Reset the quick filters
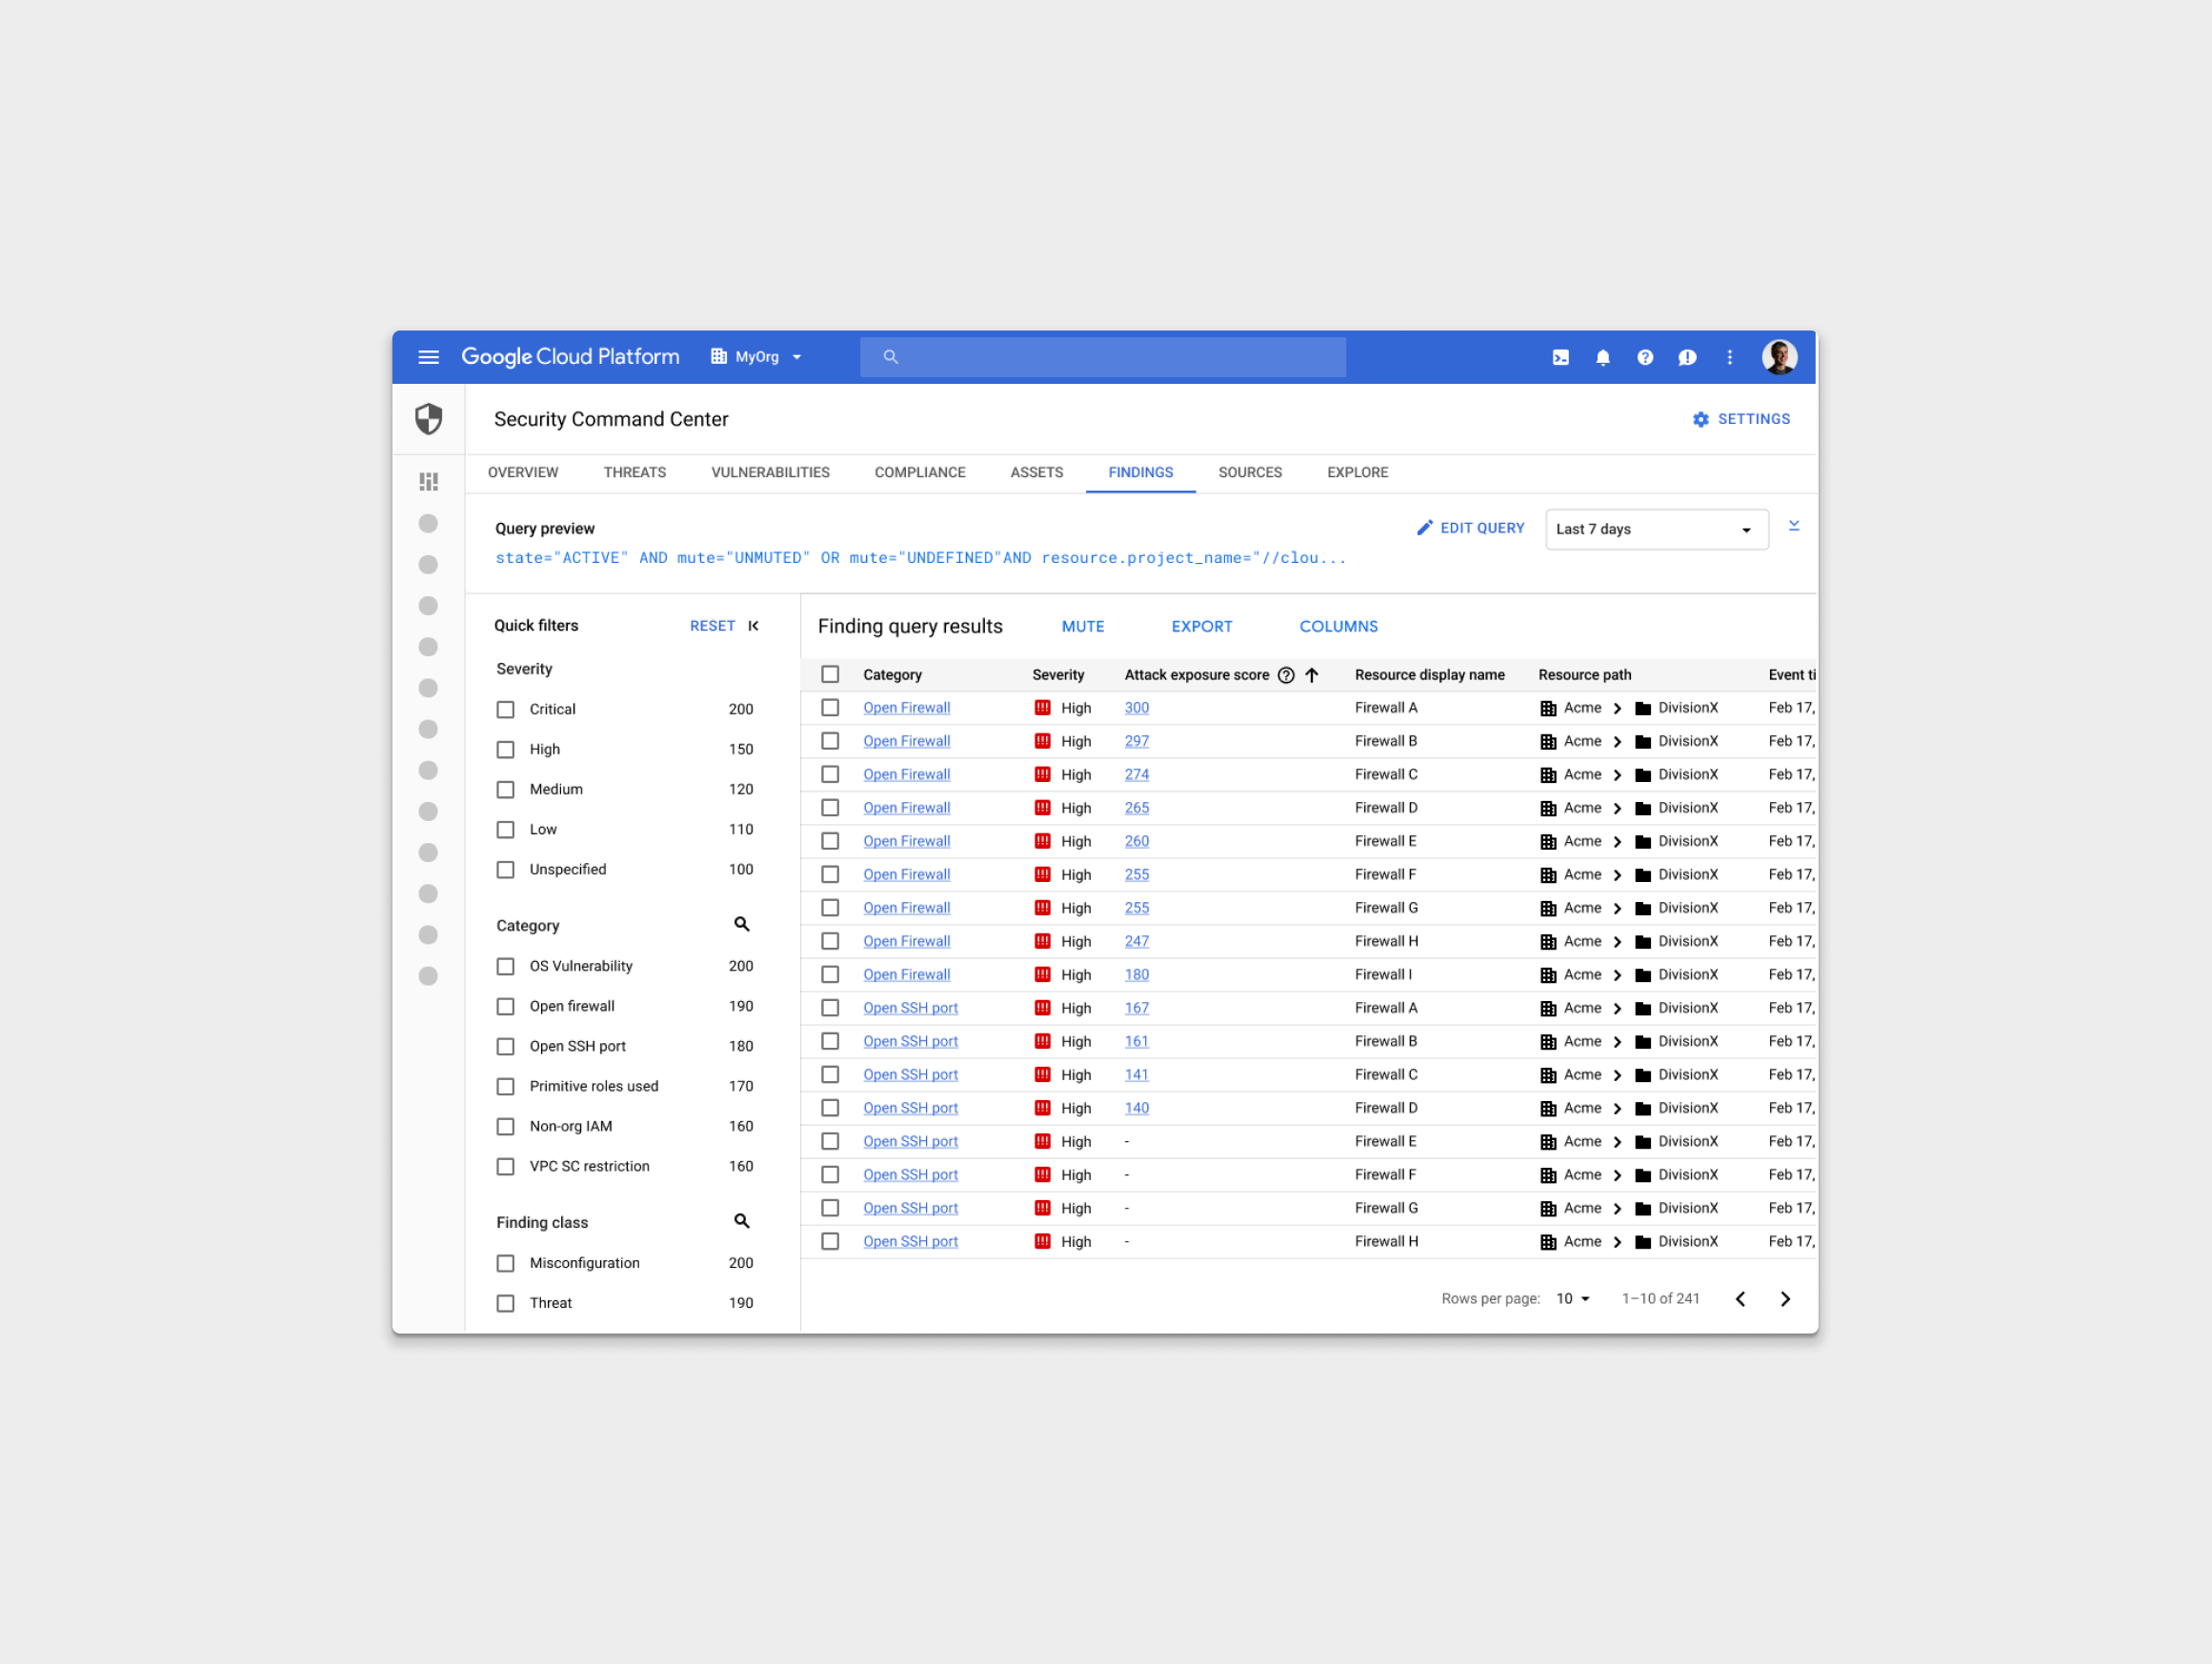This screenshot has height=1664, width=2212. pos(712,626)
